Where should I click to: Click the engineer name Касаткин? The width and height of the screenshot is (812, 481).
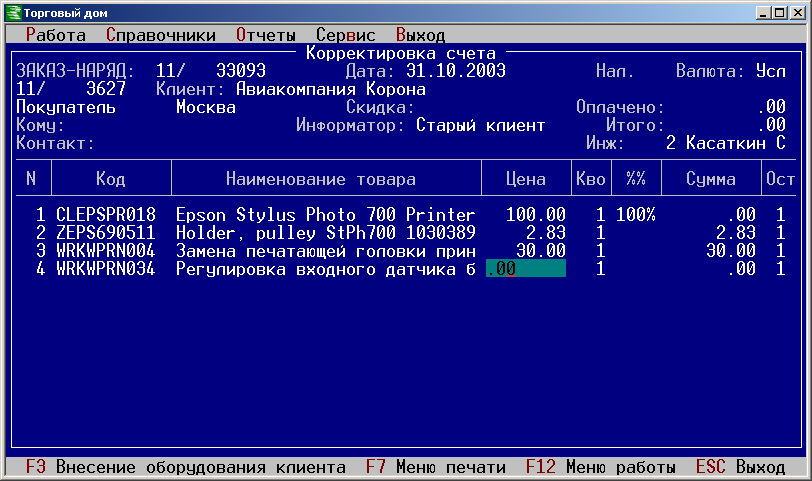[x=726, y=142]
